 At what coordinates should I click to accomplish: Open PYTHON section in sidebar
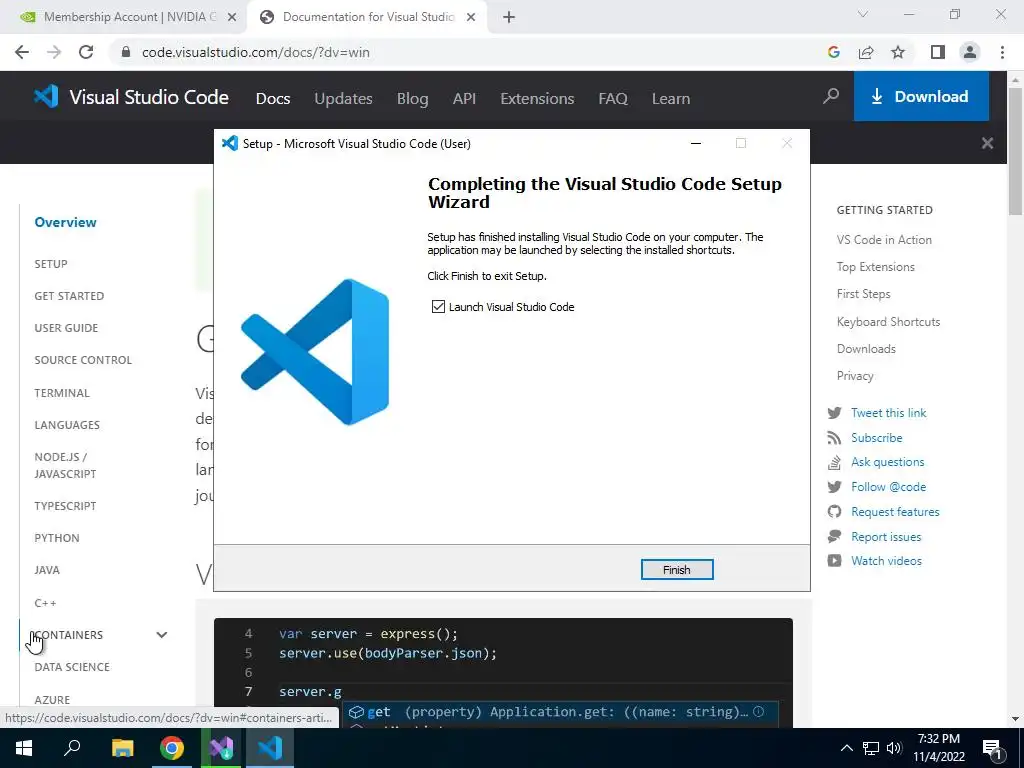click(57, 538)
